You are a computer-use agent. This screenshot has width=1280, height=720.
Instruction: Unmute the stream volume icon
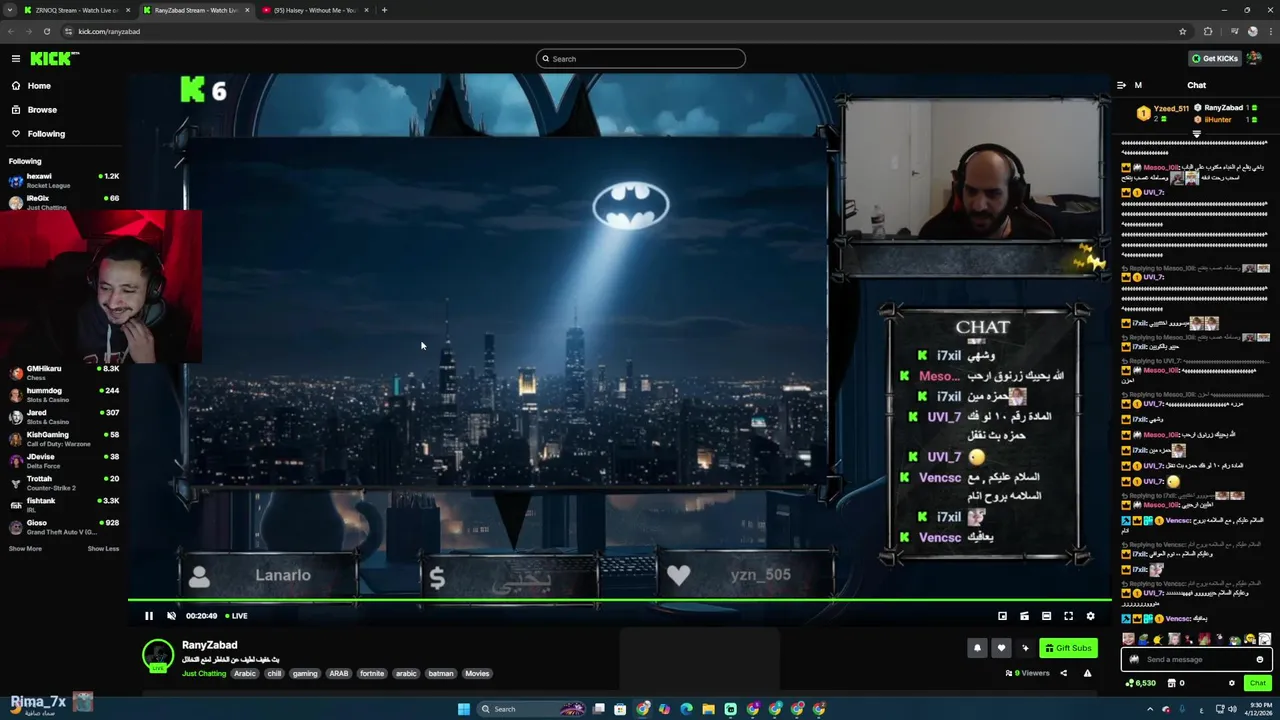[171, 616]
